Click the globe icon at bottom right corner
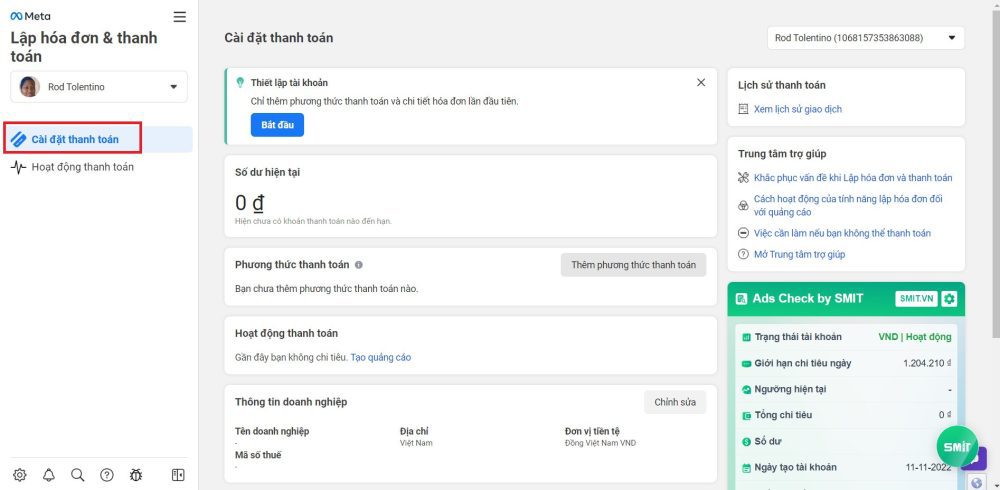Image resolution: width=1000 pixels, height=490 pixels. click(978, 482)
